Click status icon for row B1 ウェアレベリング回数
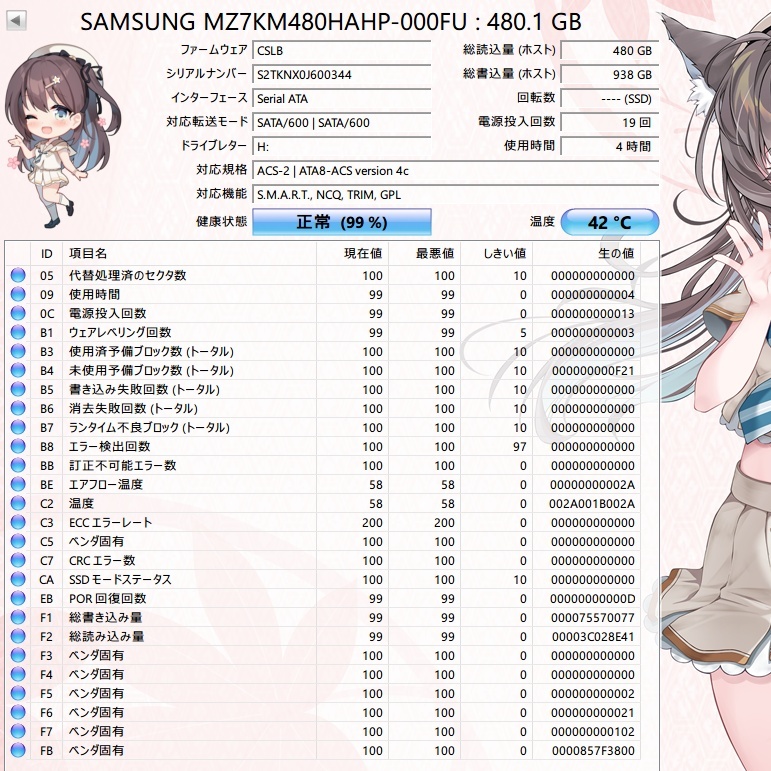Viewport: 771px width, 771px height. click(18, 332)
